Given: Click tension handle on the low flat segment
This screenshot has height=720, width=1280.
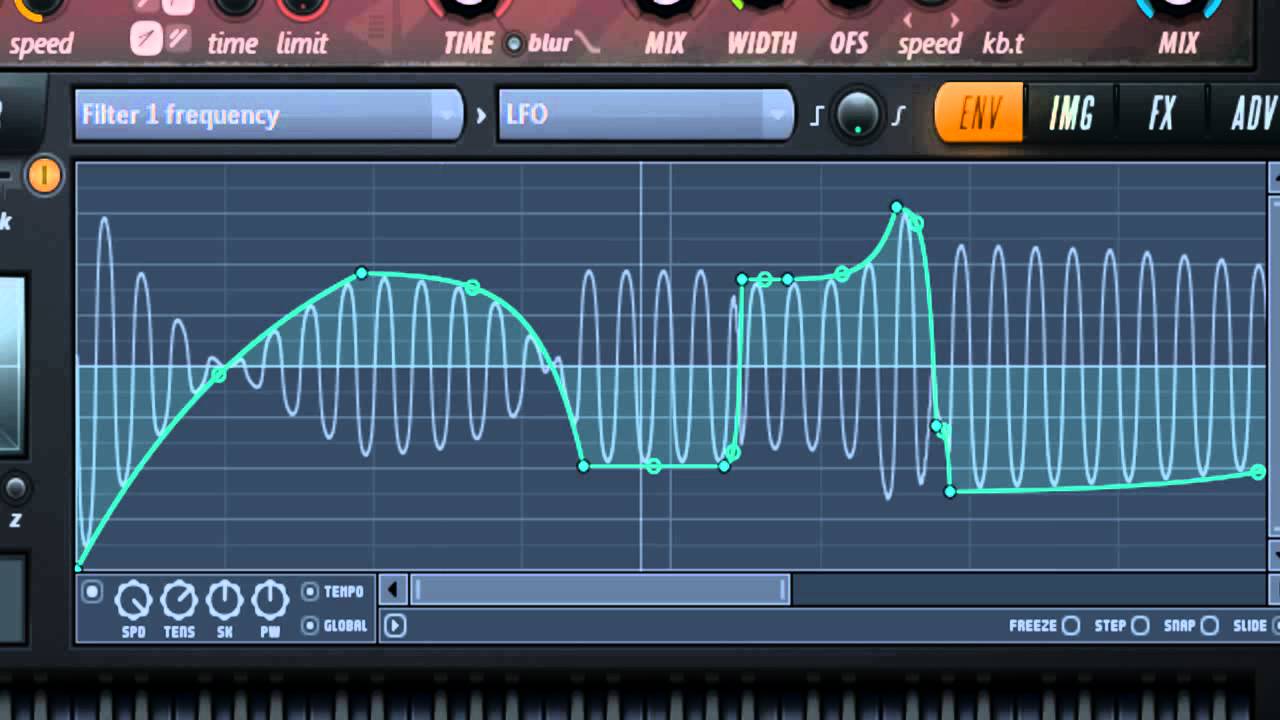Looking at the screenshot, I should [653, 466].
